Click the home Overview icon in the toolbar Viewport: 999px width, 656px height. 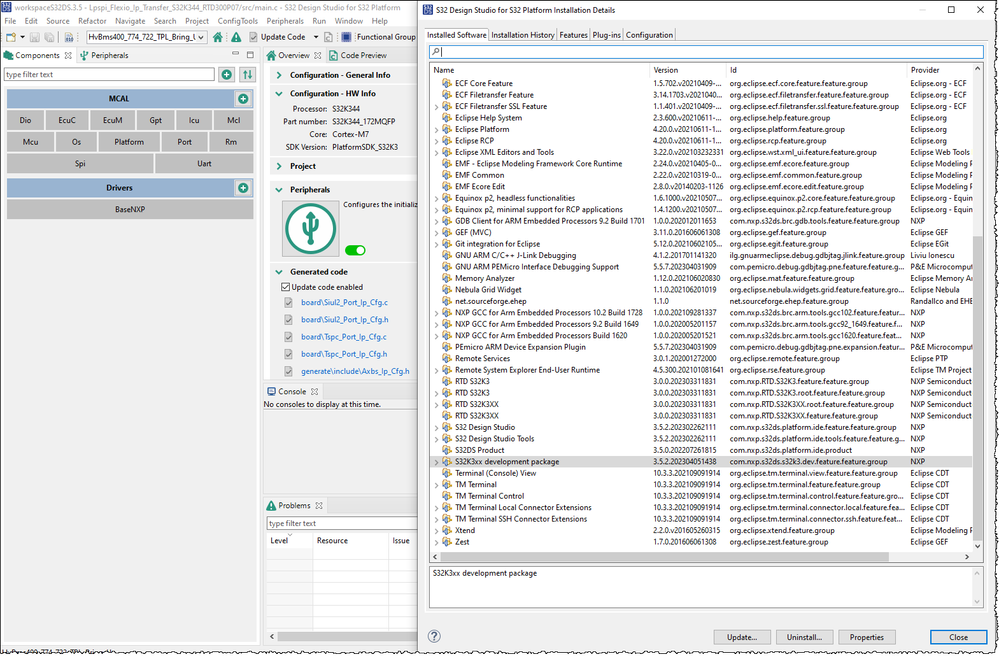[218, 37]
